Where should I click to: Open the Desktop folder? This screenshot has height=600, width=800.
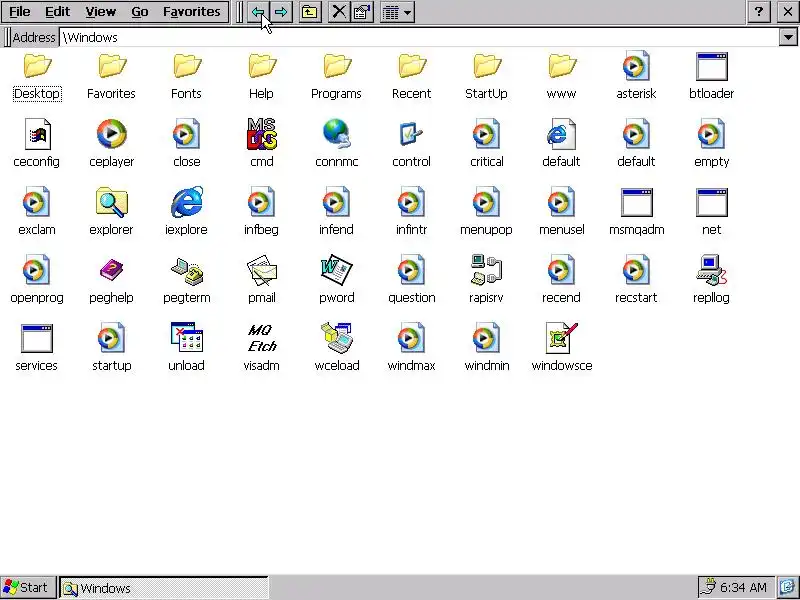(x=37, y=66)
